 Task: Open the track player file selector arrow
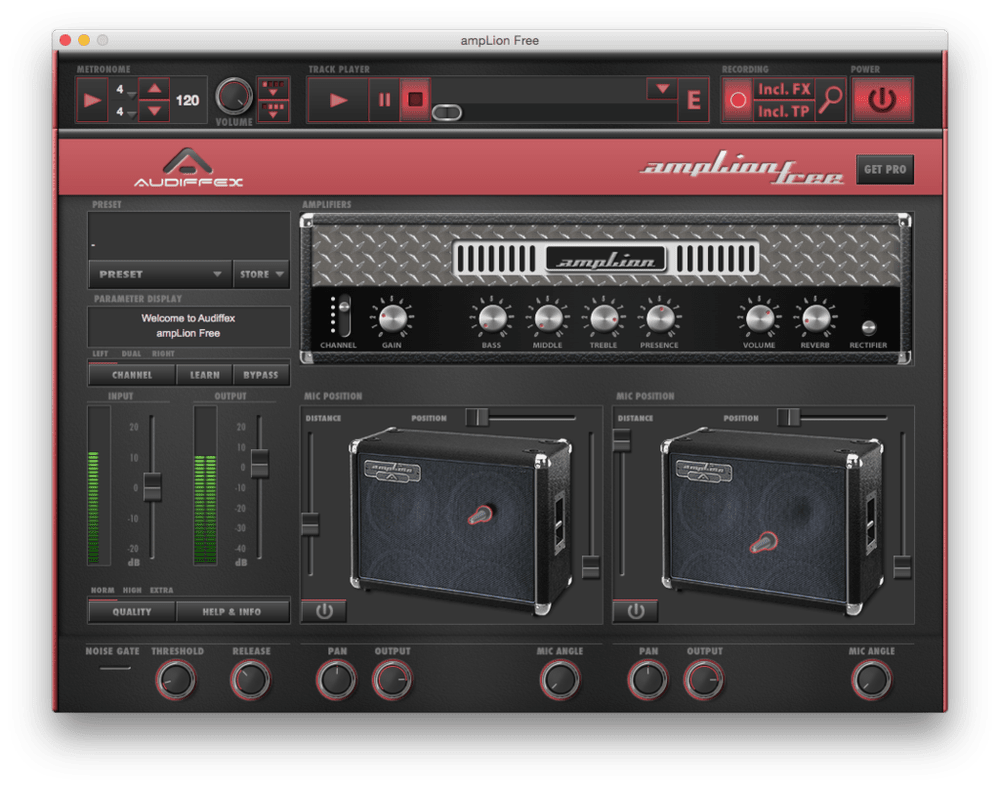661,88
